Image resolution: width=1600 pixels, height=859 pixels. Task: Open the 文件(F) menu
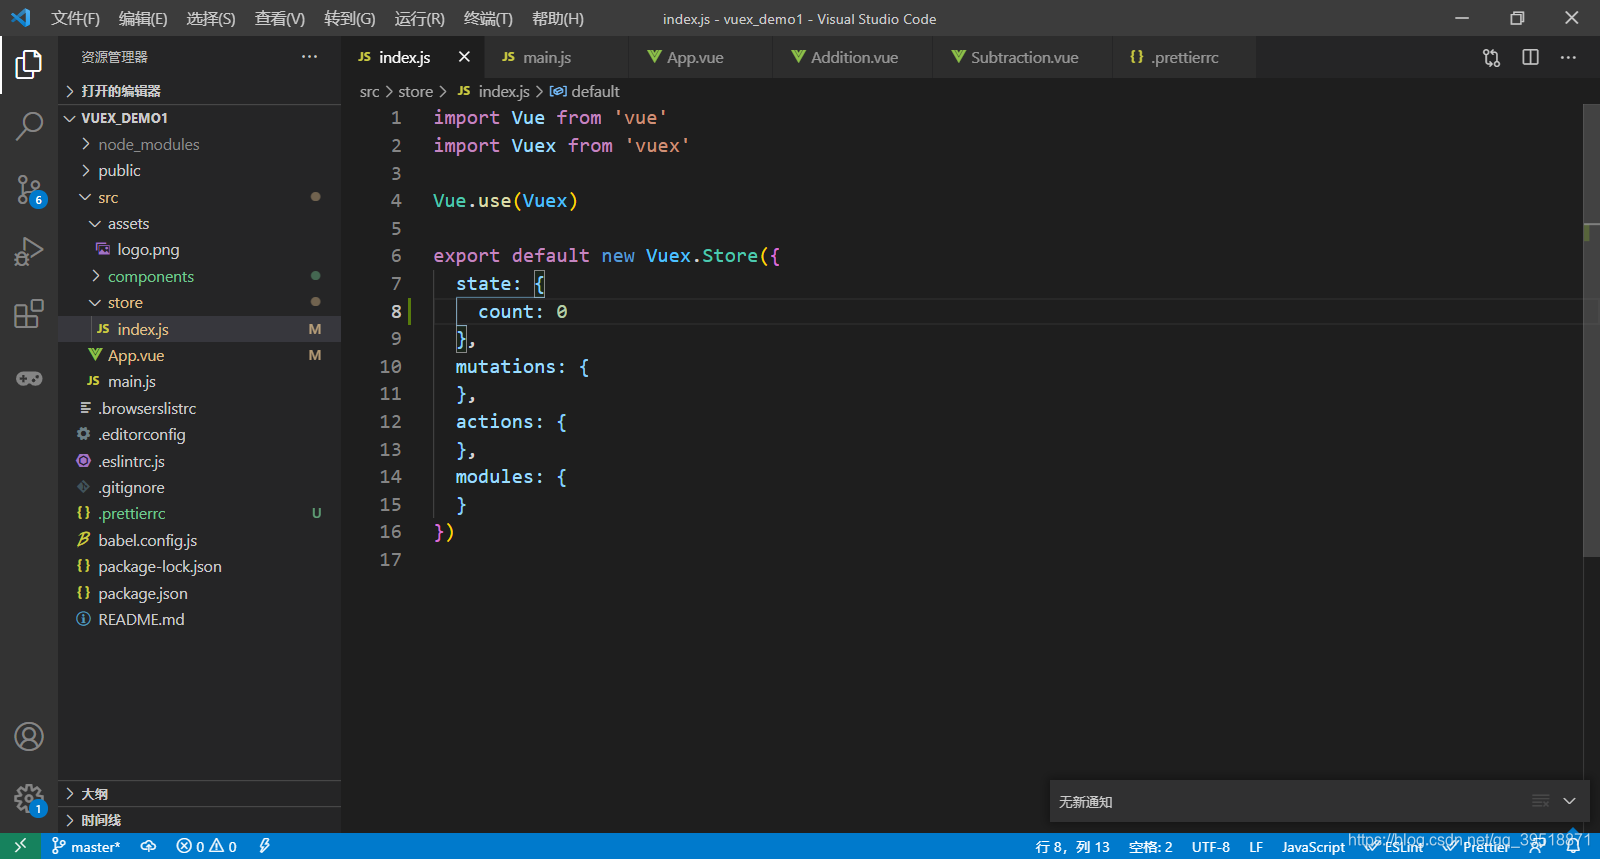(x=76, y=19)
